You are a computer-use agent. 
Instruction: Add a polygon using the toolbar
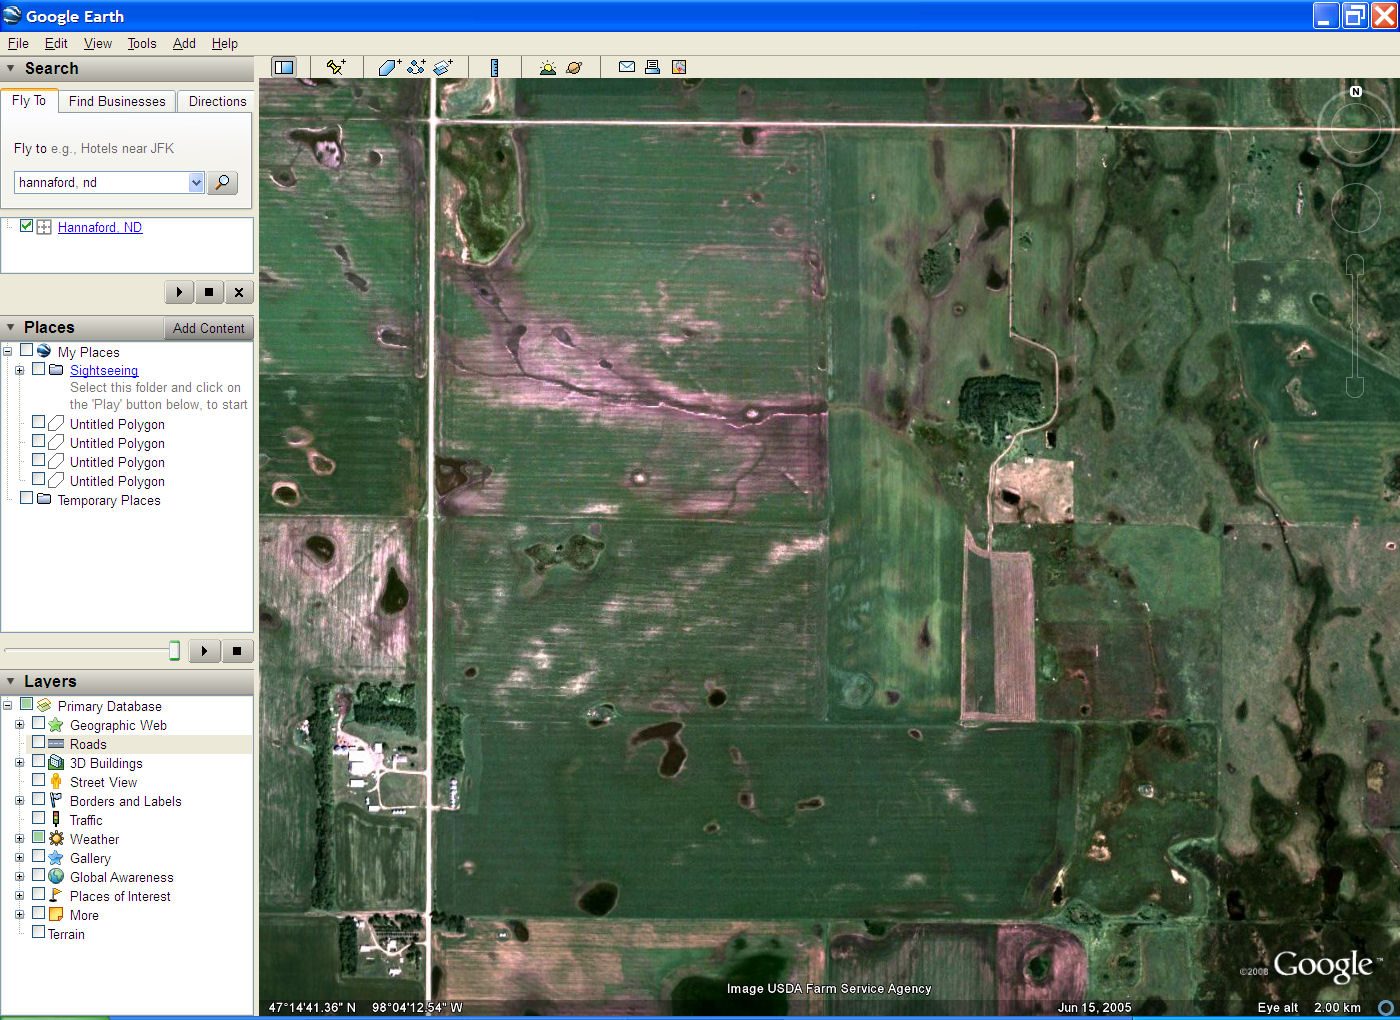click(390, 67)
